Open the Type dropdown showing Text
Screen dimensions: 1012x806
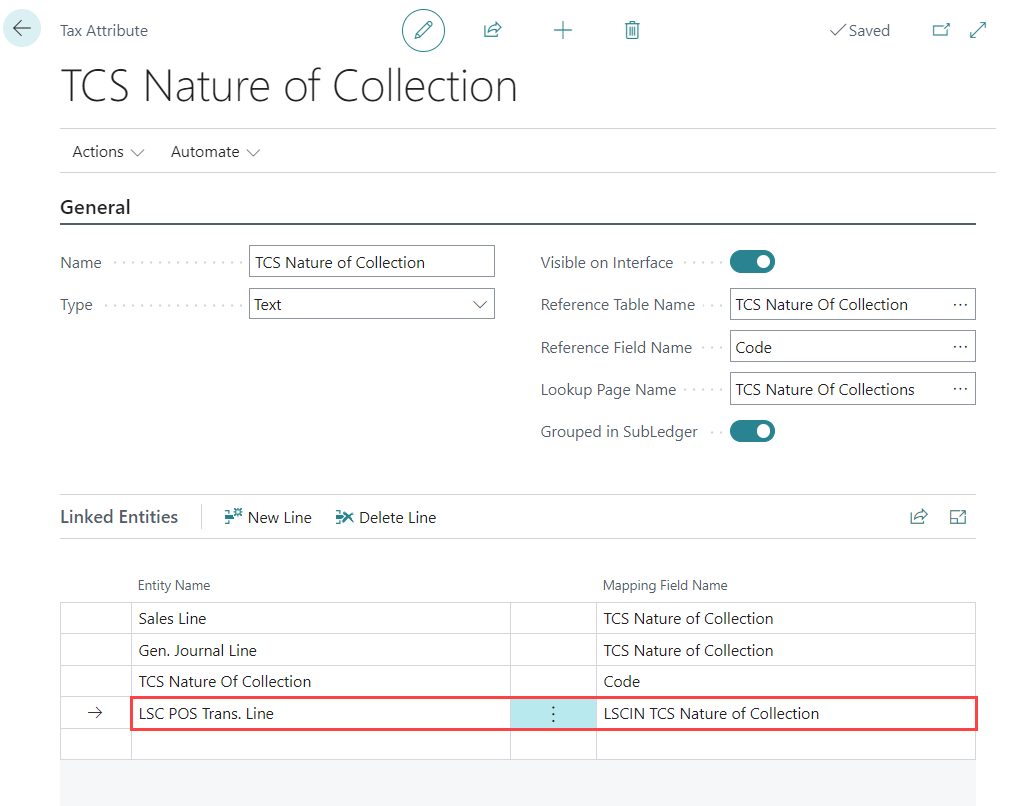click(x=371, y=305)
